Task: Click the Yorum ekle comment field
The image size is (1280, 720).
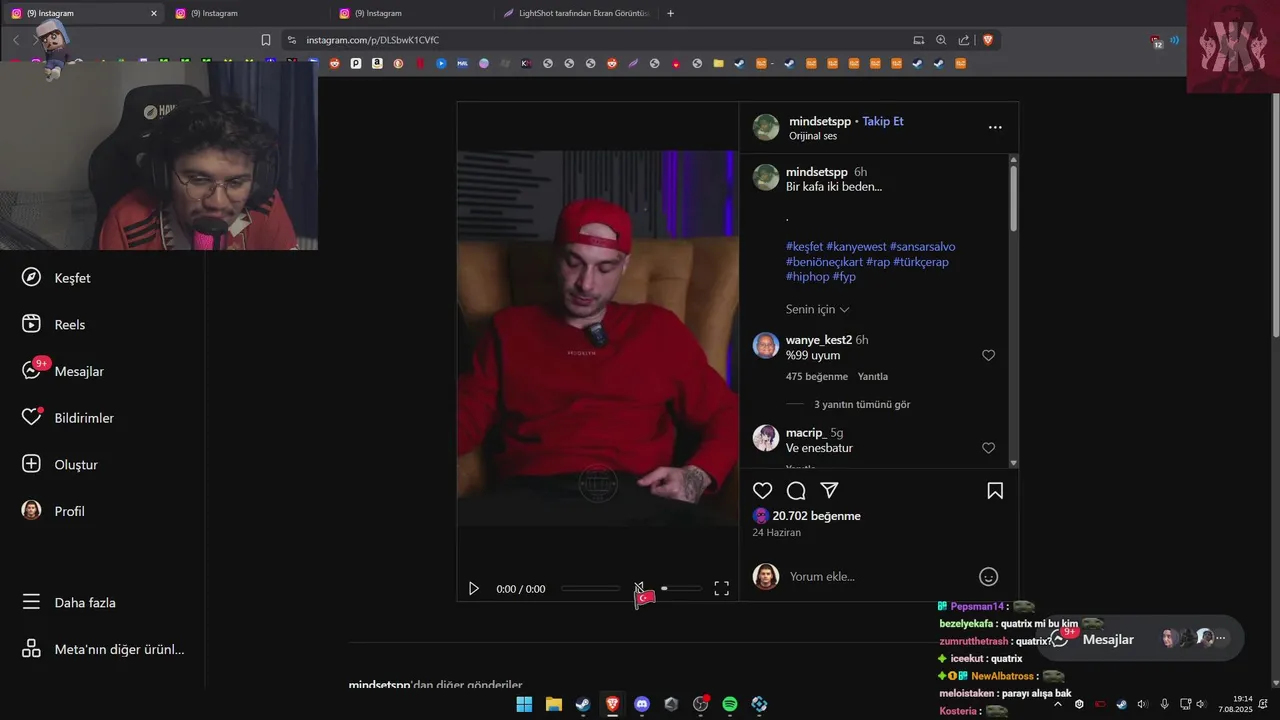Action: [x=880, y=576]
